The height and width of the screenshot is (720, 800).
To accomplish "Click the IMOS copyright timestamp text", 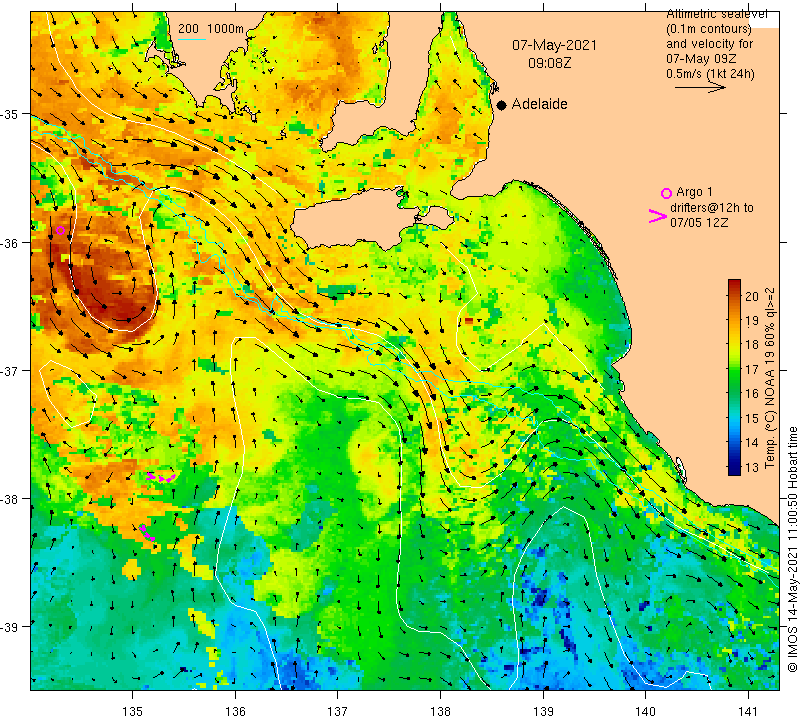I will tap(792, 549).
